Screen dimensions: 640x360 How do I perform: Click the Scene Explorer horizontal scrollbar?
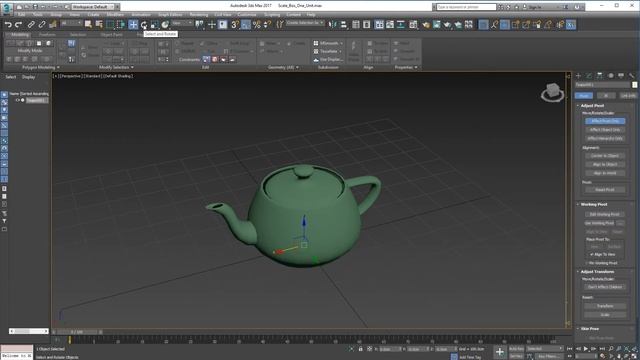pyautogui.click(x=29, y=331)
